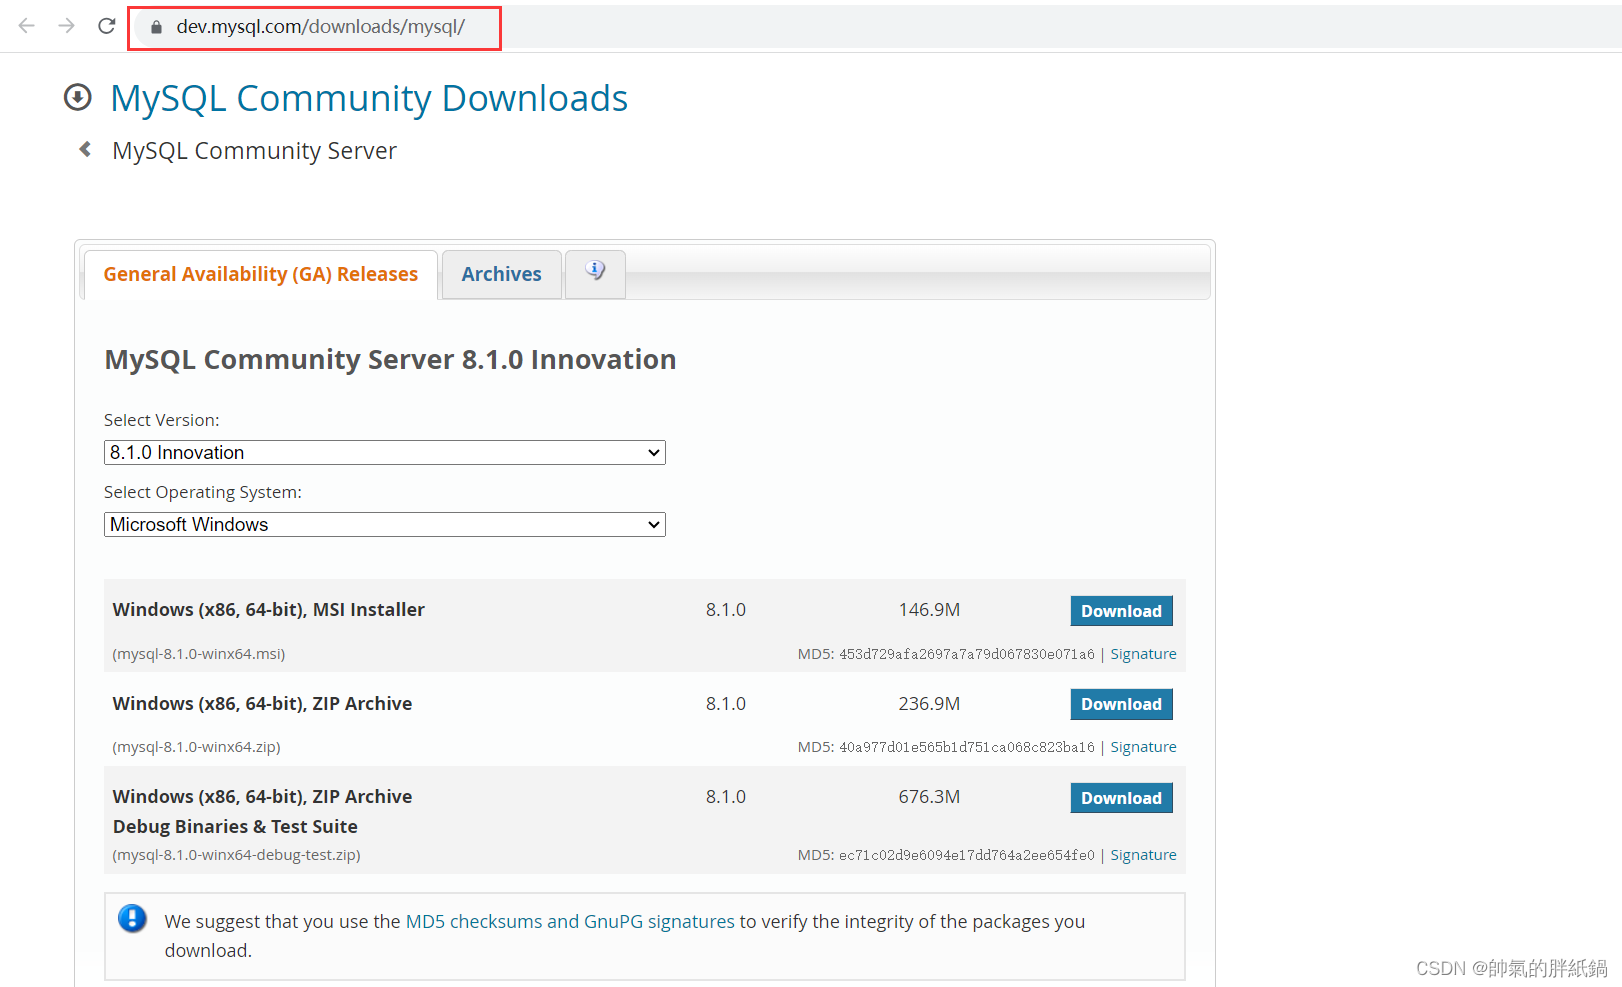Open the Select Operating System dropdown
The width and height of the screenshot is (1622, 987).
[385, 525]
